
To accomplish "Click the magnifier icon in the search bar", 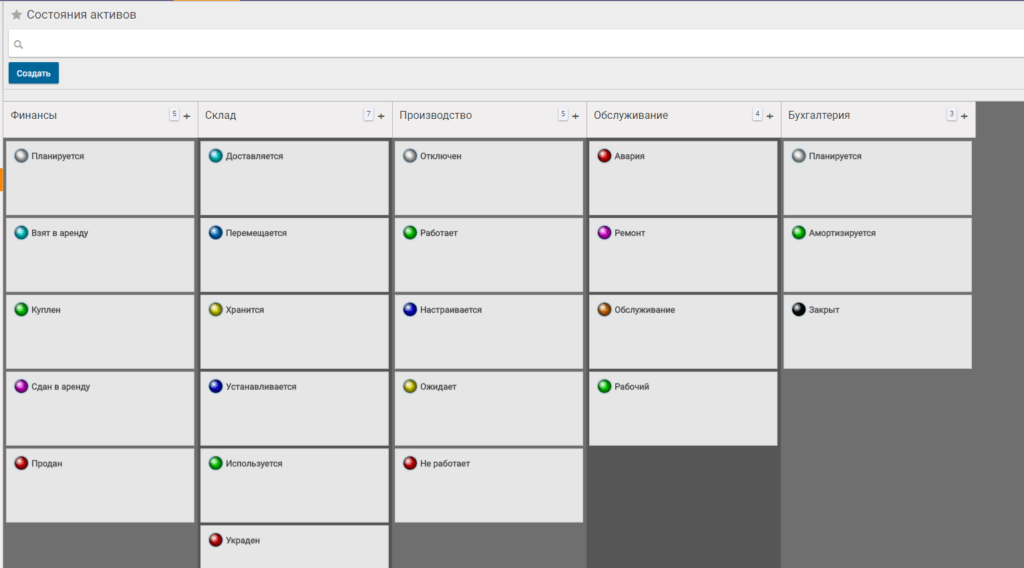I will pos(18,44).
